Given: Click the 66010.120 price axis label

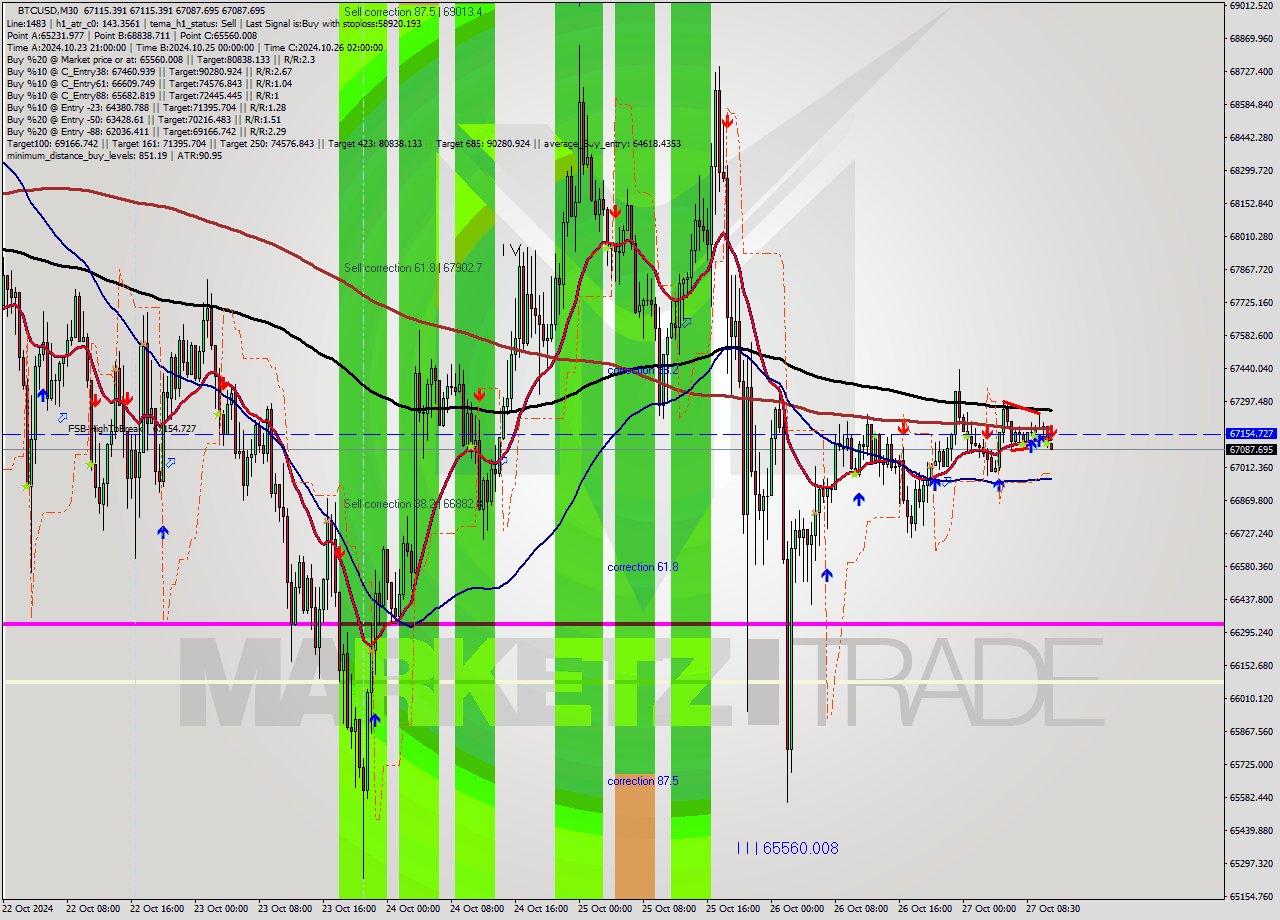Looking at the screenshot, I should pos(1250,698).
